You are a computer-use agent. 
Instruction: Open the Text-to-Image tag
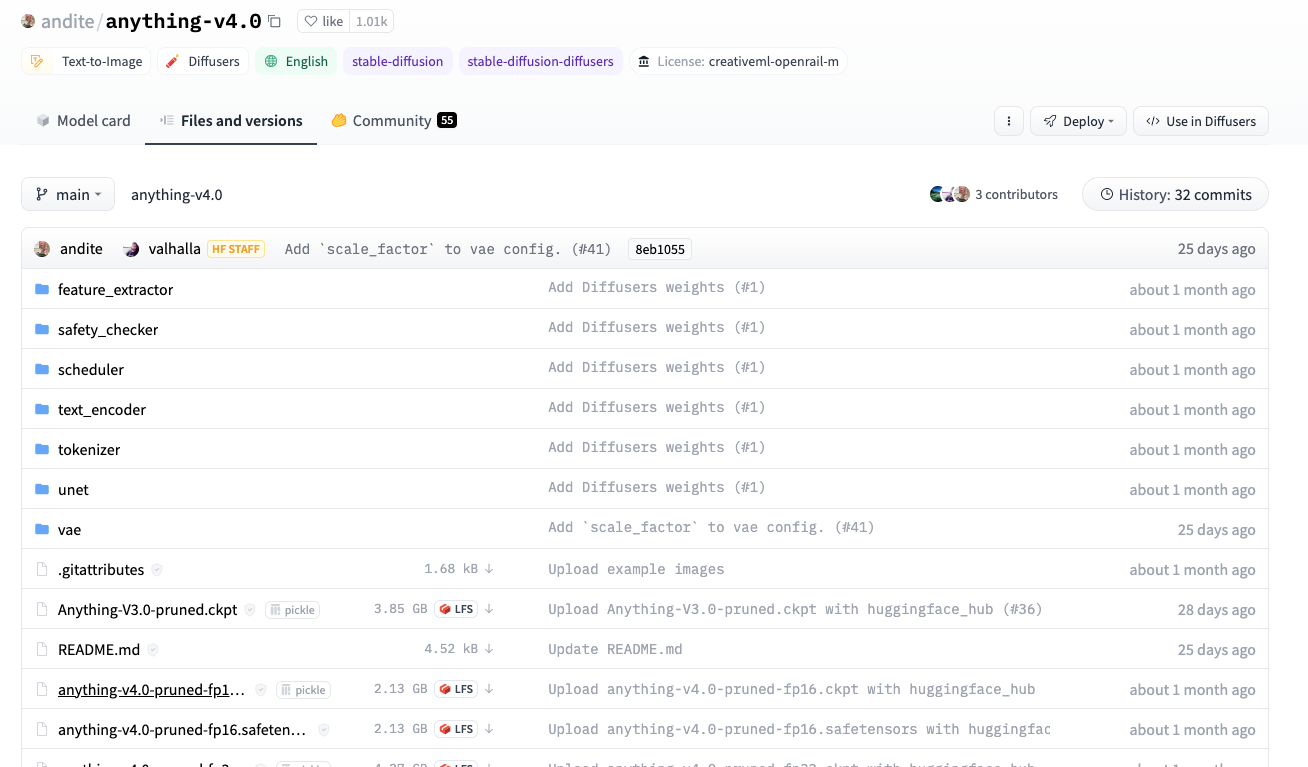(86, 61)
